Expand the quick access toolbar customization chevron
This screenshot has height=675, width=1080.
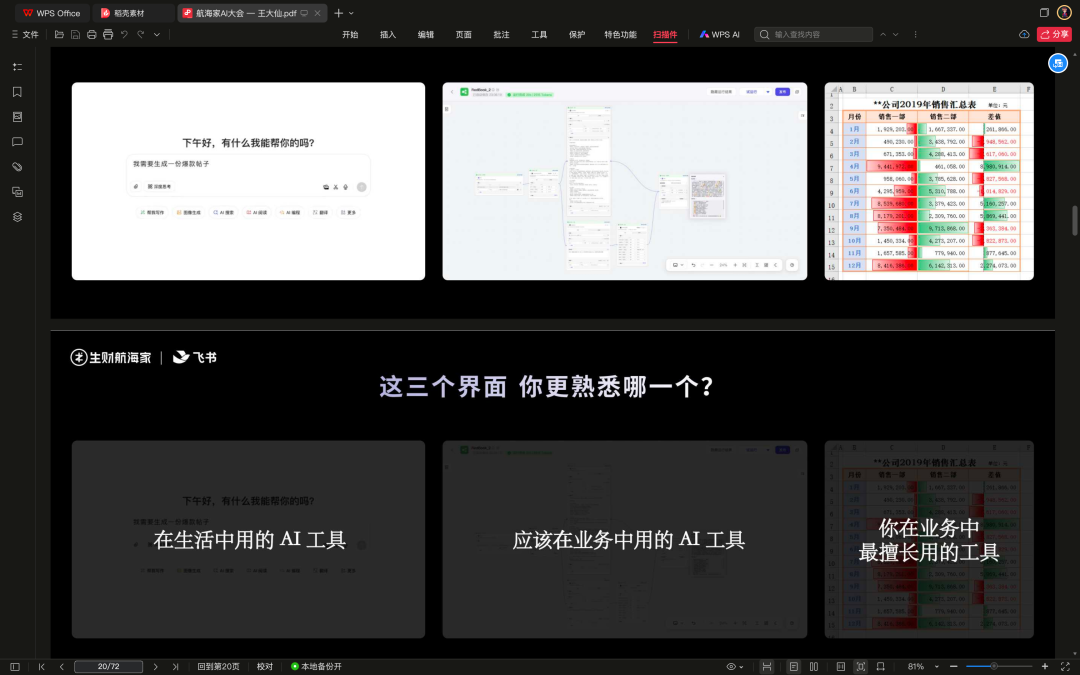(157, 34)
